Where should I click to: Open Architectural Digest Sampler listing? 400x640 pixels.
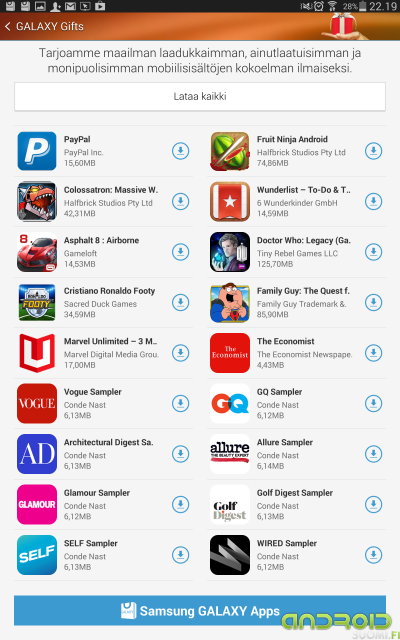[104, 454]
